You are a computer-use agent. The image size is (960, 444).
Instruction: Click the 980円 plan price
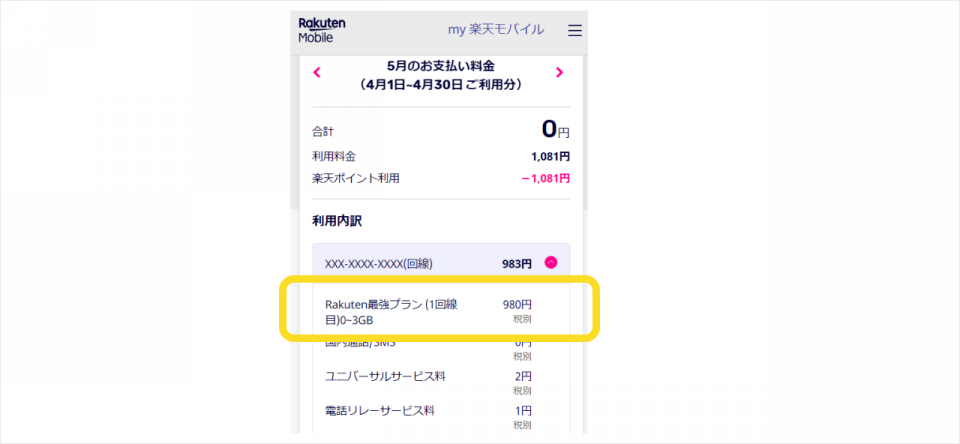[516, 304]
